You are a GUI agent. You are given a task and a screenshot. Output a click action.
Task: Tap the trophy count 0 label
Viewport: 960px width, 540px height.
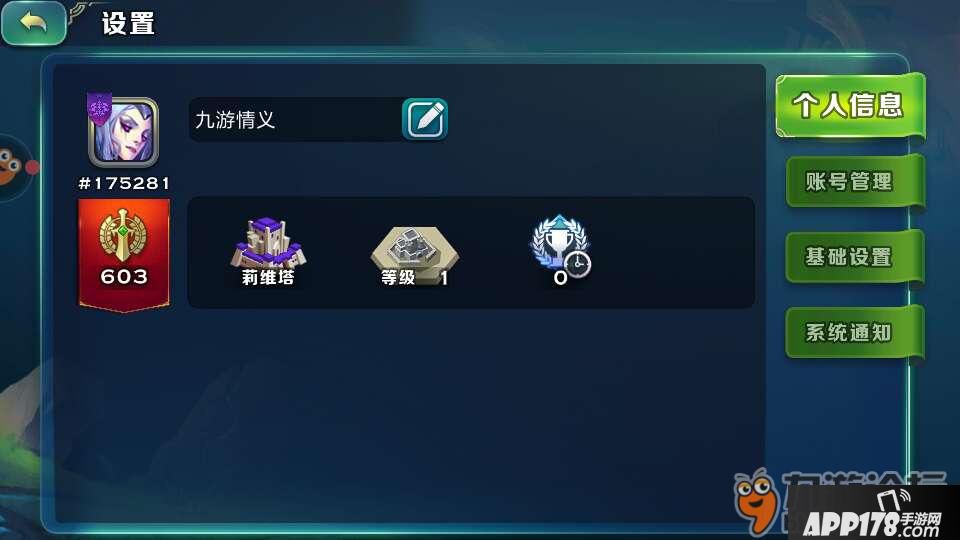[560, 279]
